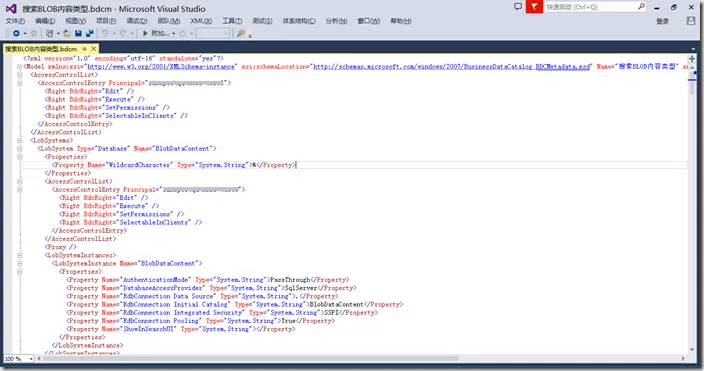704x371 pixels.
Task: Click the Save All toolbar icon
Action: (89, 33)
